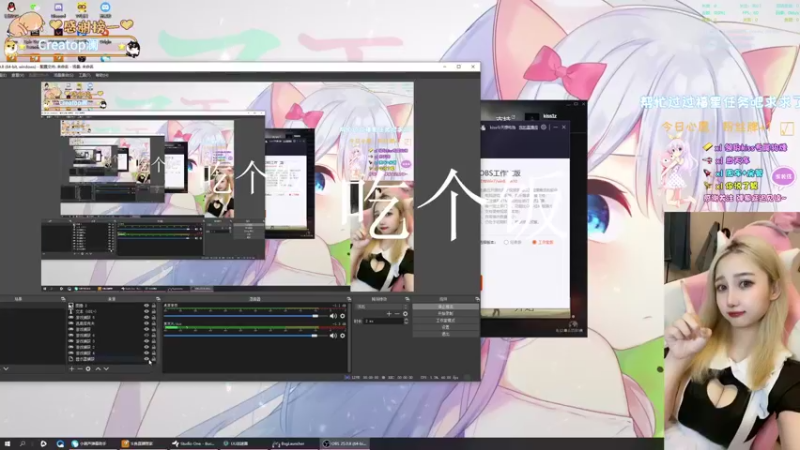Pop out the Controls dock
The height and width of the screenshot is (450, 800).
477,299
